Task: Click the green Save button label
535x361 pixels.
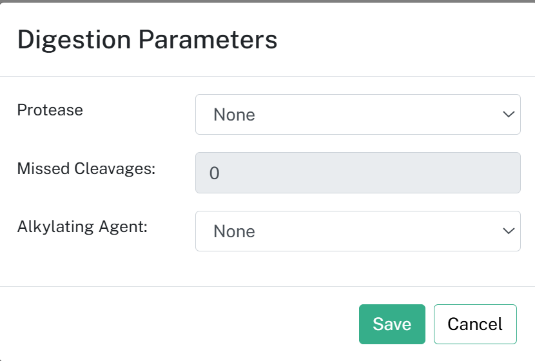Action: click(x=392, y=324)
